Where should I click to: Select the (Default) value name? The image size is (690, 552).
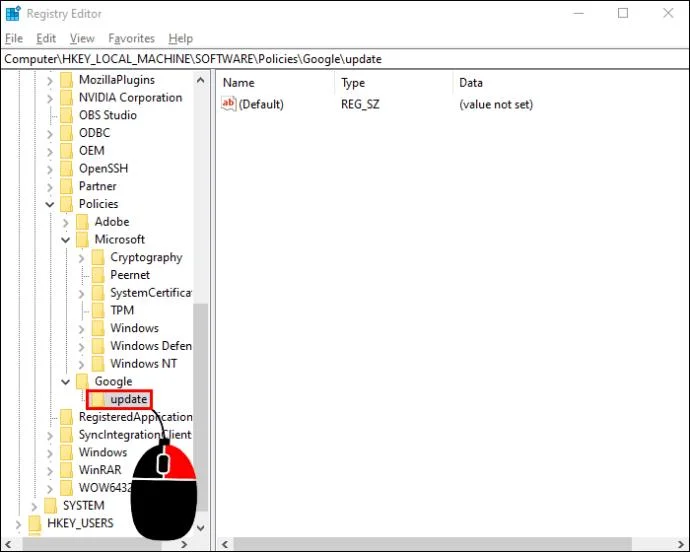tap(261, 104)
